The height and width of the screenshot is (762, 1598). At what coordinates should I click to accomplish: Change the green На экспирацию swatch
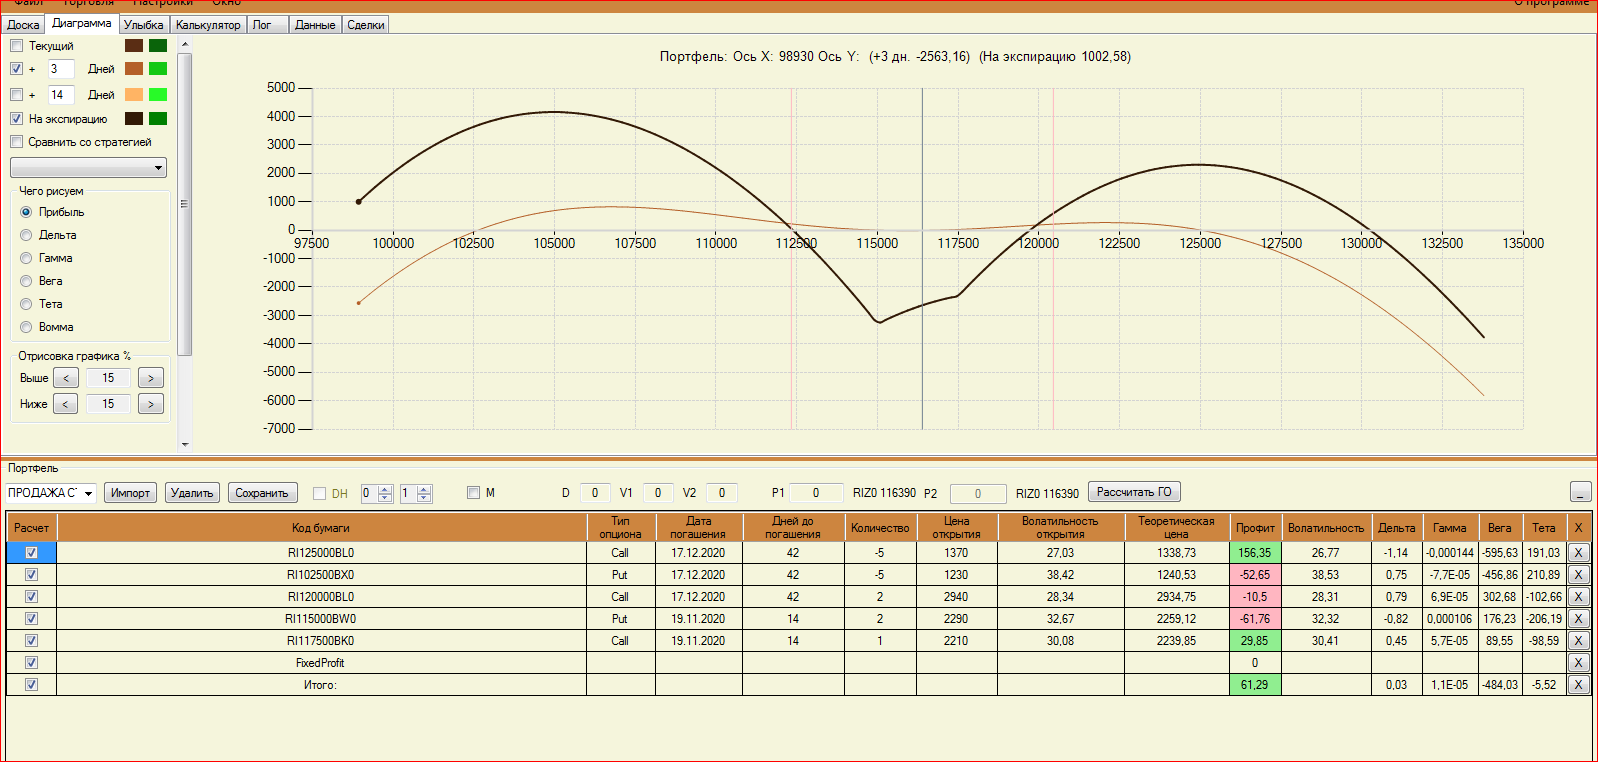(158, 119)
